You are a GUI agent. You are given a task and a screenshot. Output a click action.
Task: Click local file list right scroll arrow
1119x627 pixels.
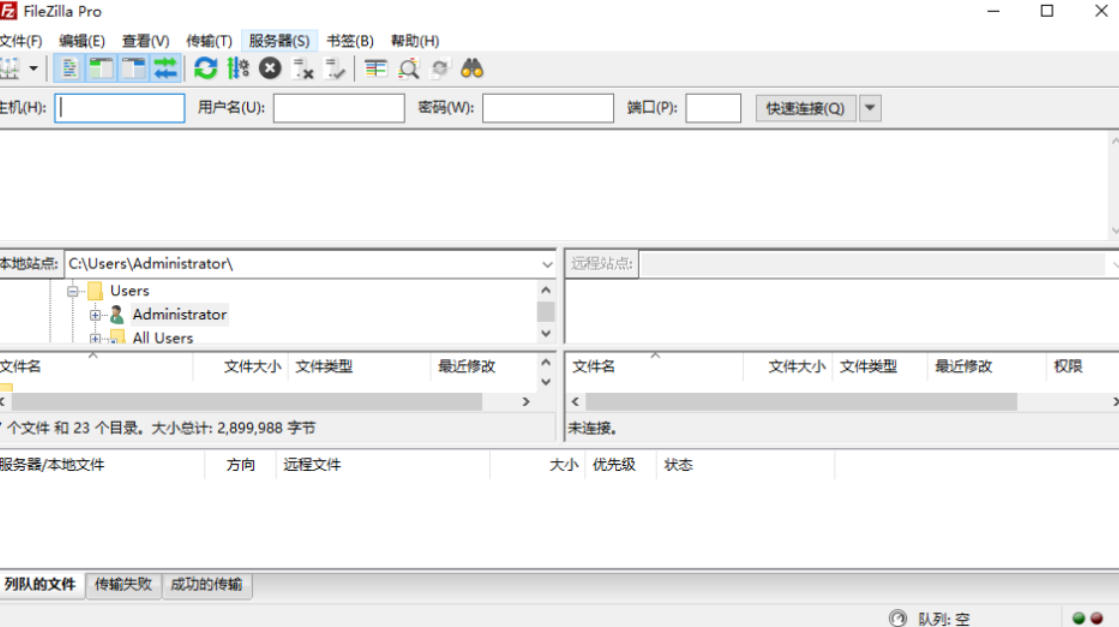tap(526, 402)
